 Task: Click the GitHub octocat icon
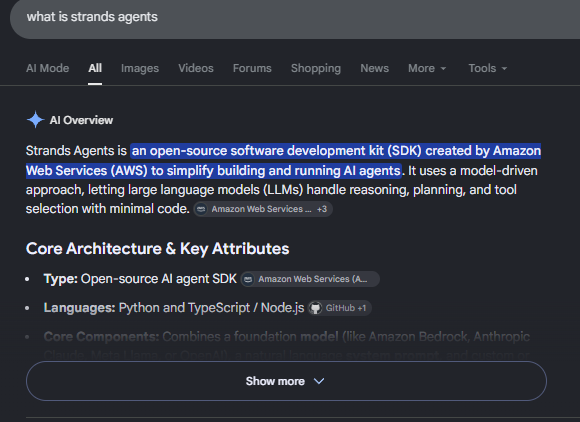pyautogui.click(x=316, y=308)
